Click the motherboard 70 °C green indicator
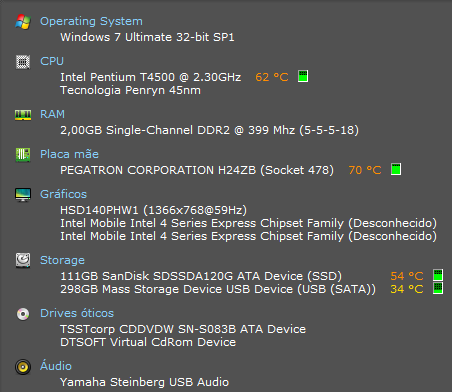Viewport: 452px width, 392px height. point(396,169)
